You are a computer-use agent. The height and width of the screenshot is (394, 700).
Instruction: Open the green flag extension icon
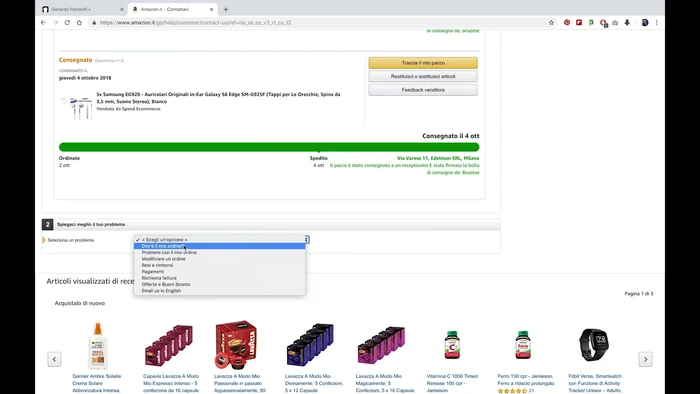point(591,22)
